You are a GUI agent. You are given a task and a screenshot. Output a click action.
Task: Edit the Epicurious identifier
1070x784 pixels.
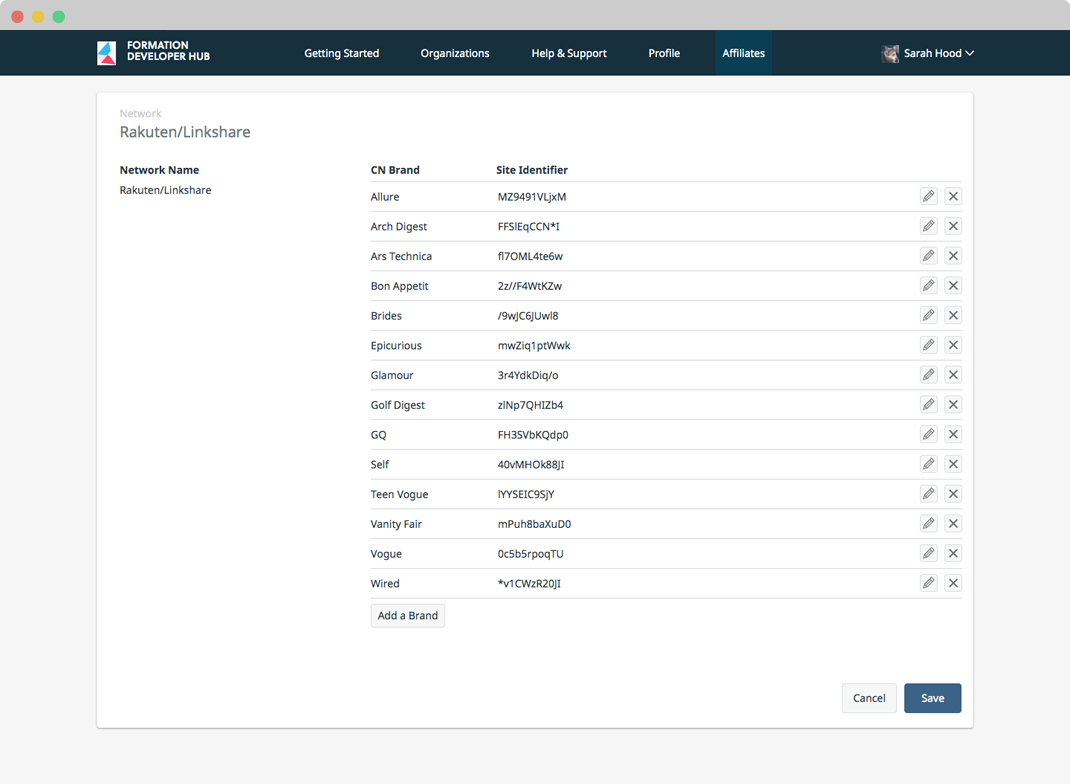[928, 345]
